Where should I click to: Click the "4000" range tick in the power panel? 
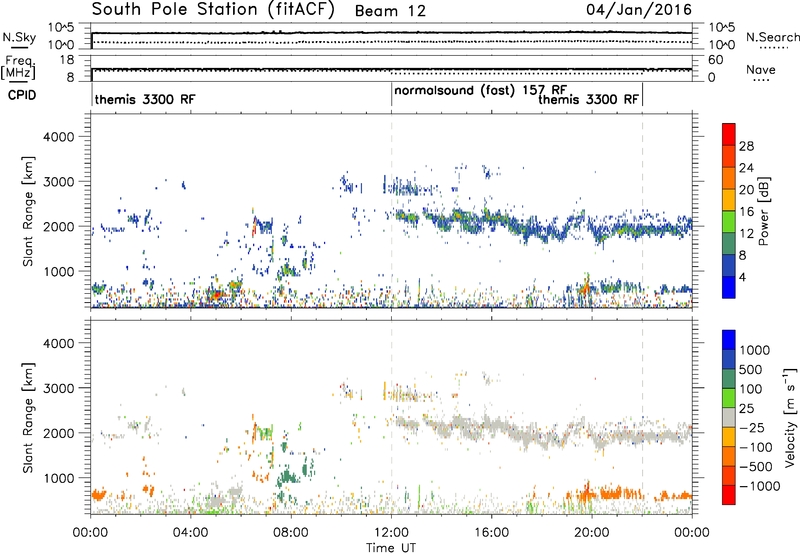point(58,137)
